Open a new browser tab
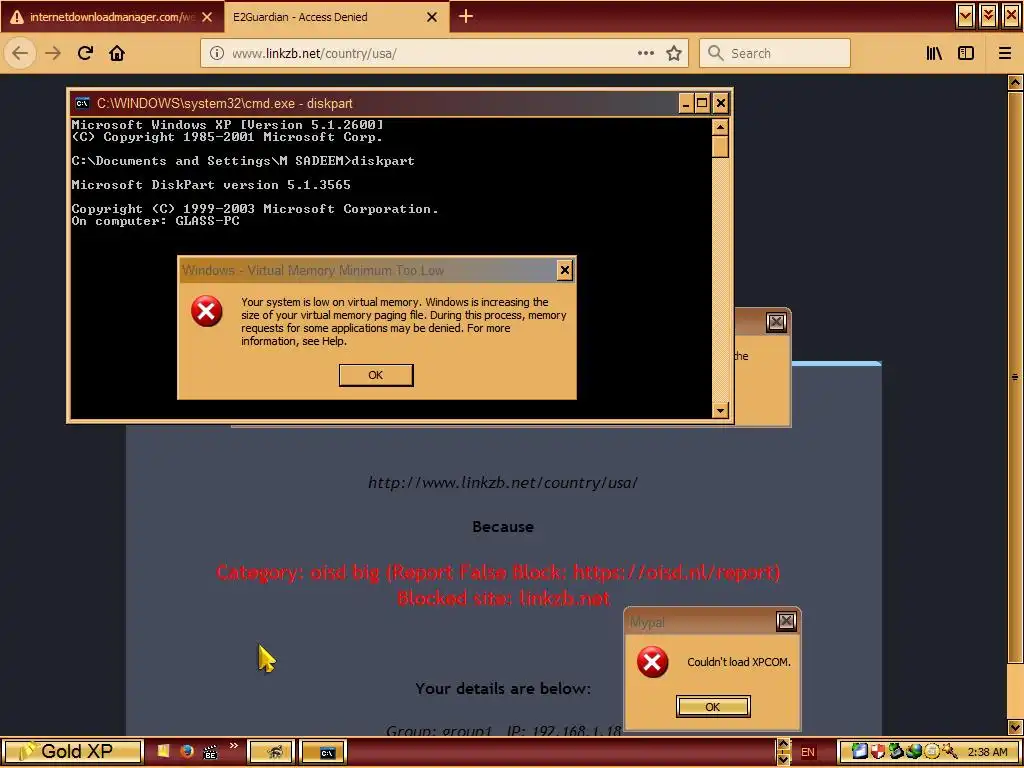This screenshot has width=1024, height=768. tap(466, 16)
